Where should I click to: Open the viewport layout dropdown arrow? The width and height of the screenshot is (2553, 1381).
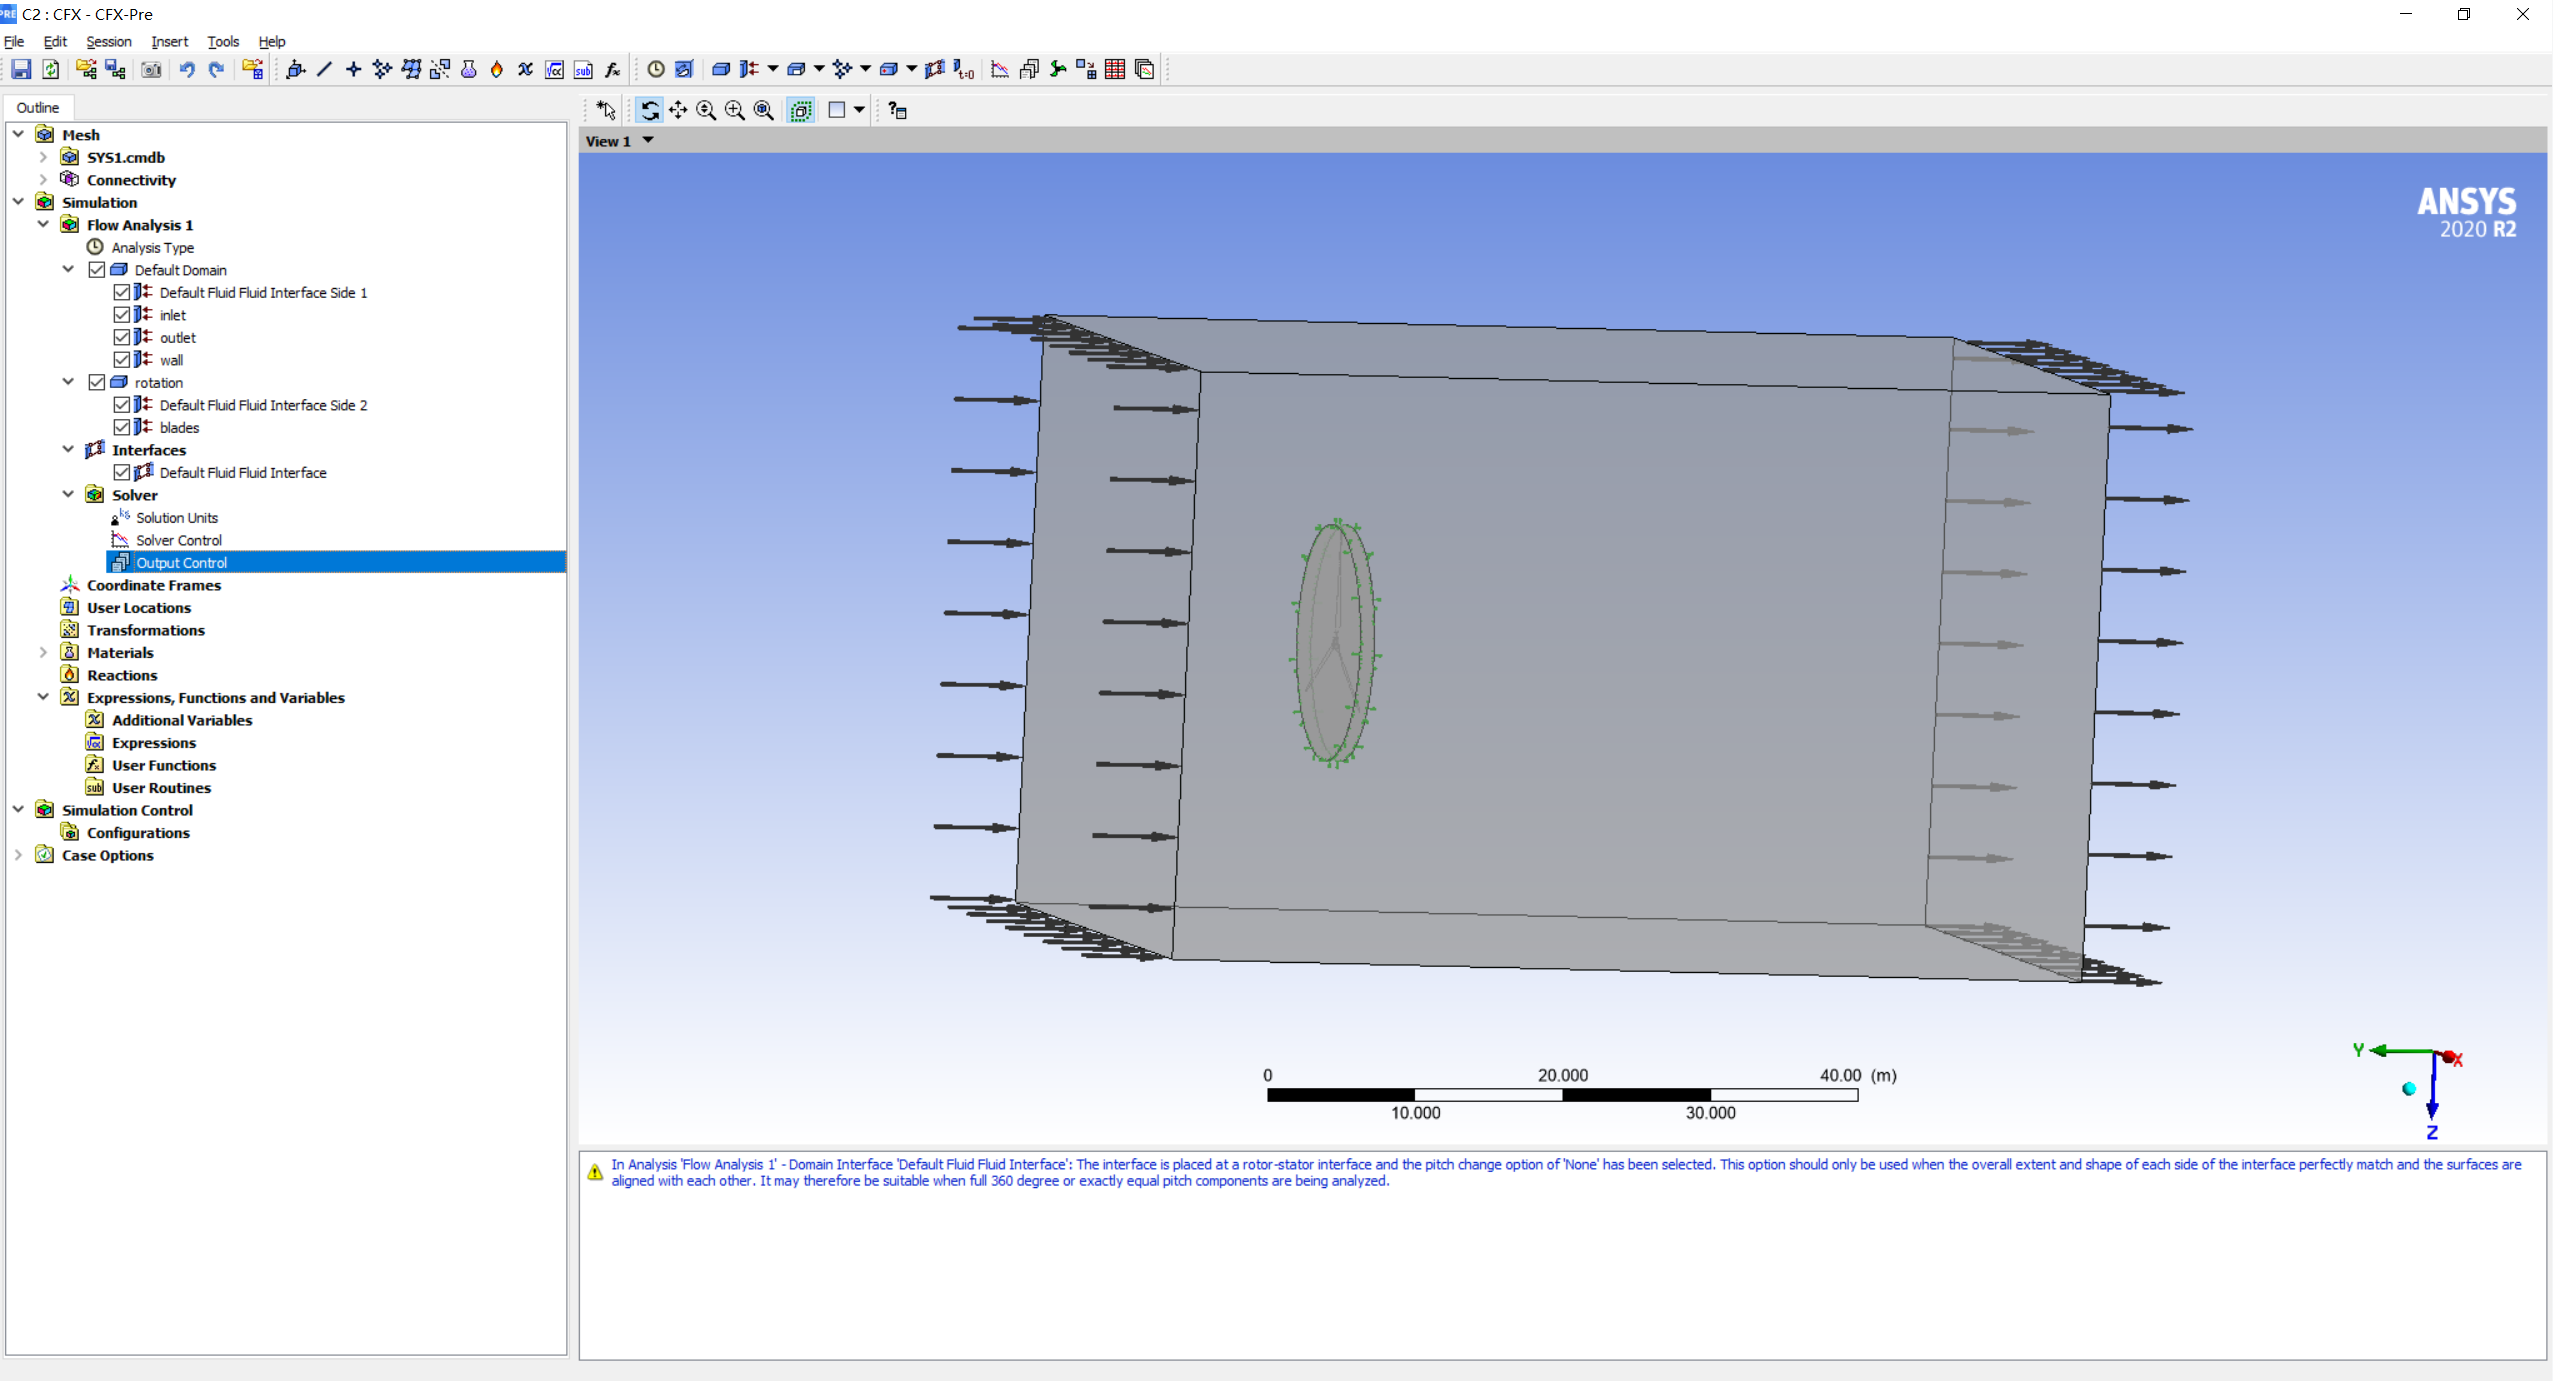pyautogui.click(x=859, y=110)
